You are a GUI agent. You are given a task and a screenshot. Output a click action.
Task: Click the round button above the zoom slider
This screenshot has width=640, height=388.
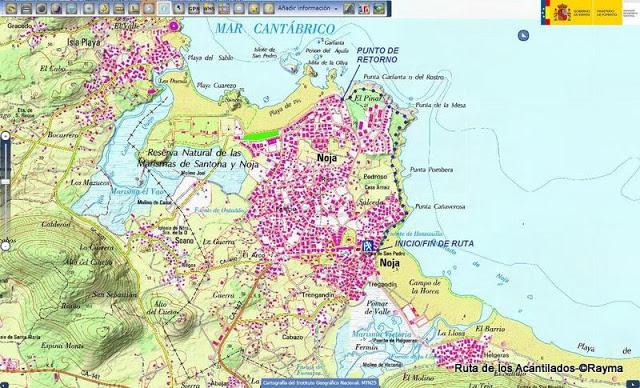coord(5,136)
